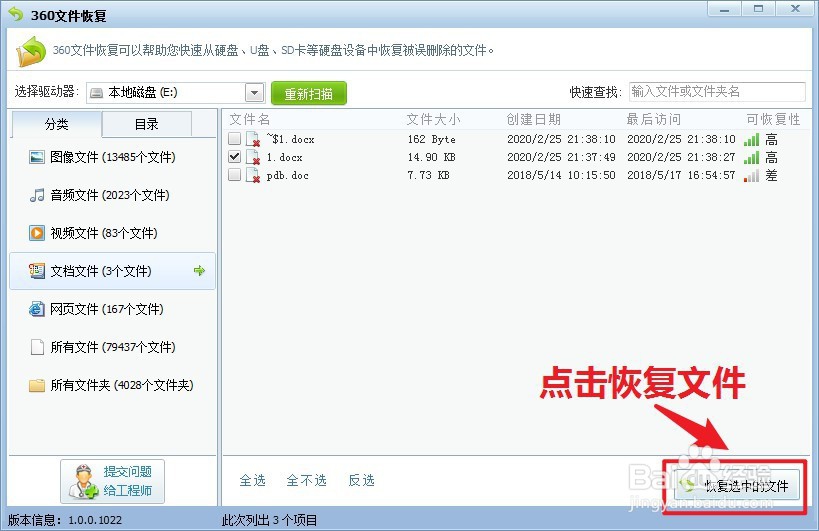The image size is (819, 531).
Task: Click the image files category icon
Action: pyautogui.click(x=37, y=157)
